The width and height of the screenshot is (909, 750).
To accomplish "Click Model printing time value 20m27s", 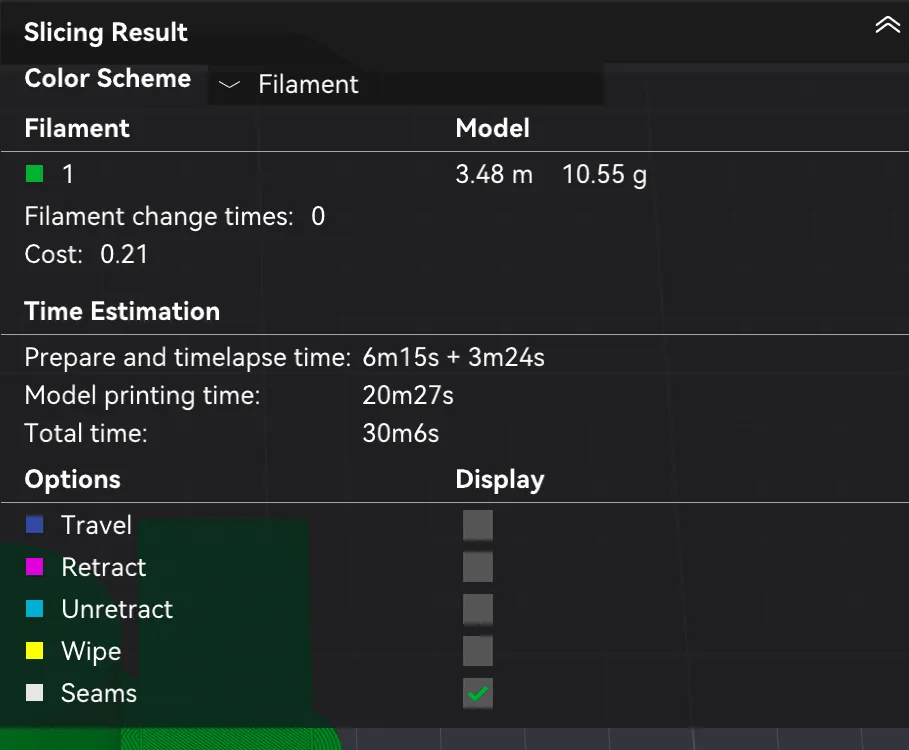I will pyautogui.click(x=408, y=395).
